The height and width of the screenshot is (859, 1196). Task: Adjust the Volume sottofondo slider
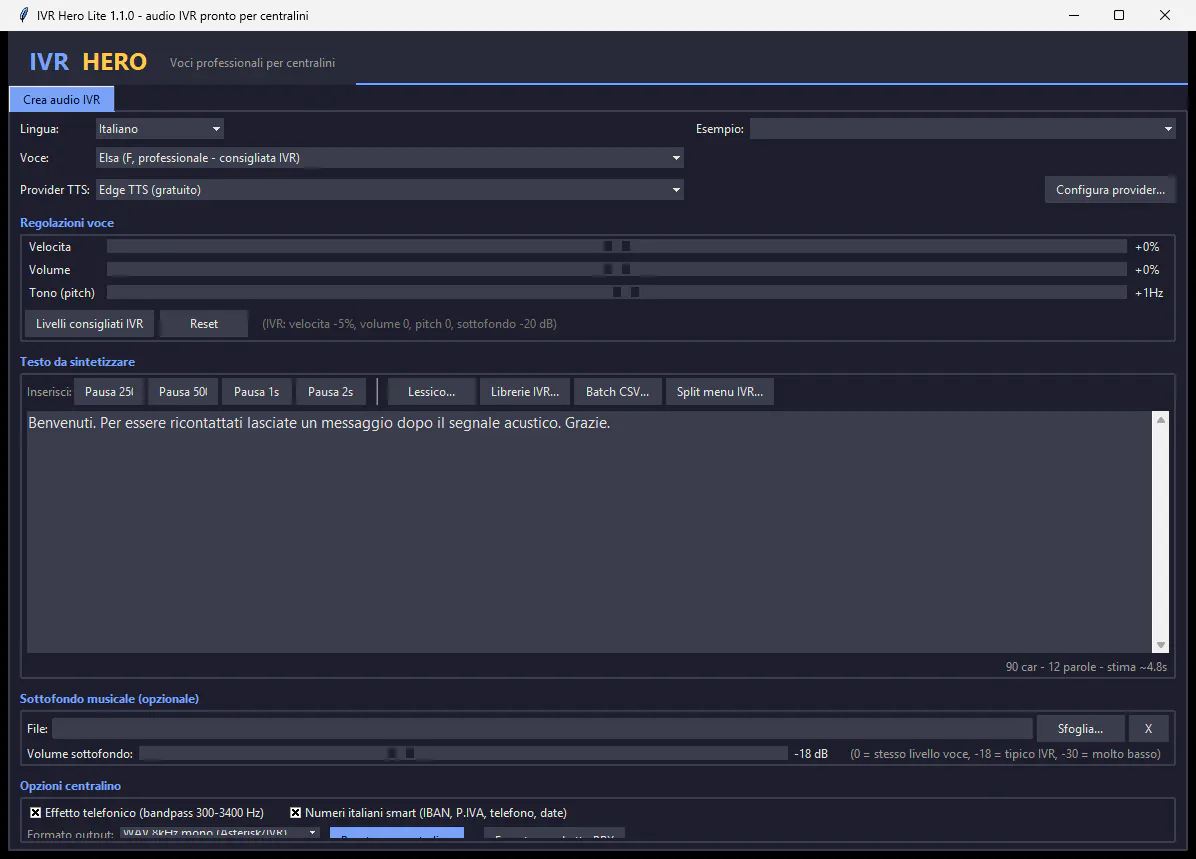pos(464,754)
